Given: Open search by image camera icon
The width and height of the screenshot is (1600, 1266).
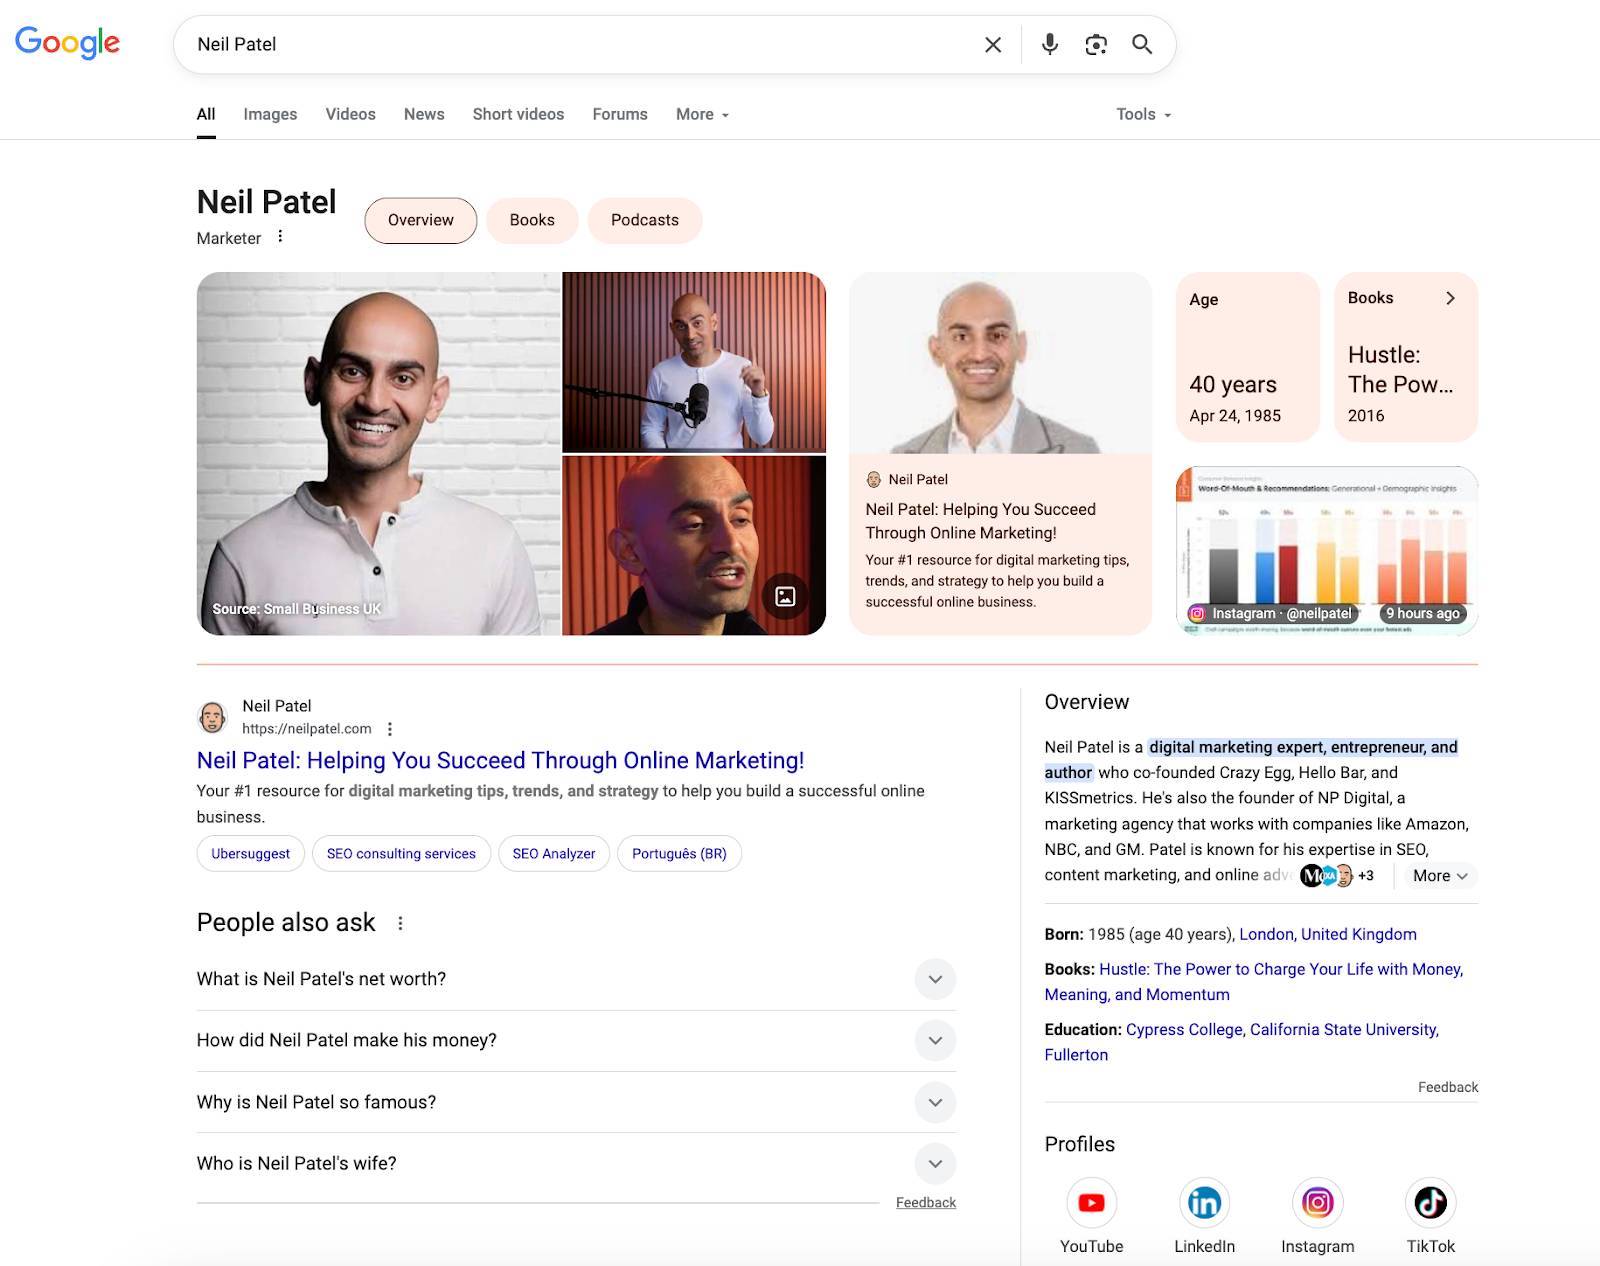Looking at the screenshot, I should pos(1096,44).
